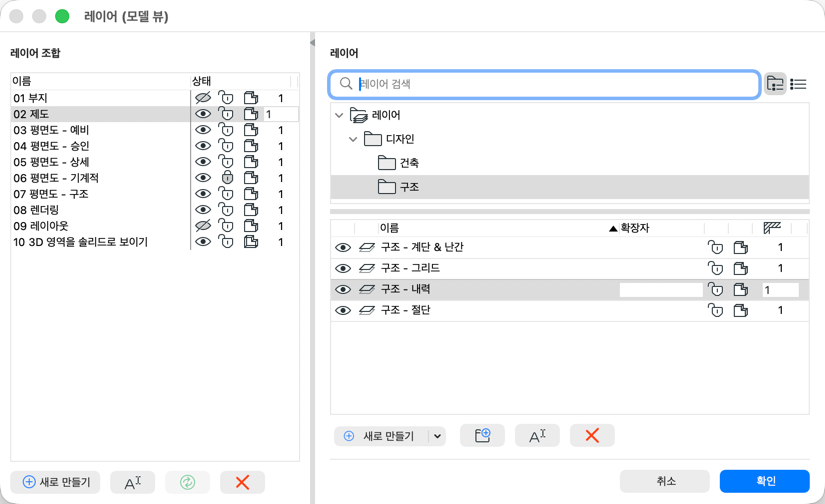The width and height of the screenshot is (825, 504).
Task: Focus the 레이어 검색 search field
Action: (545, 84)
